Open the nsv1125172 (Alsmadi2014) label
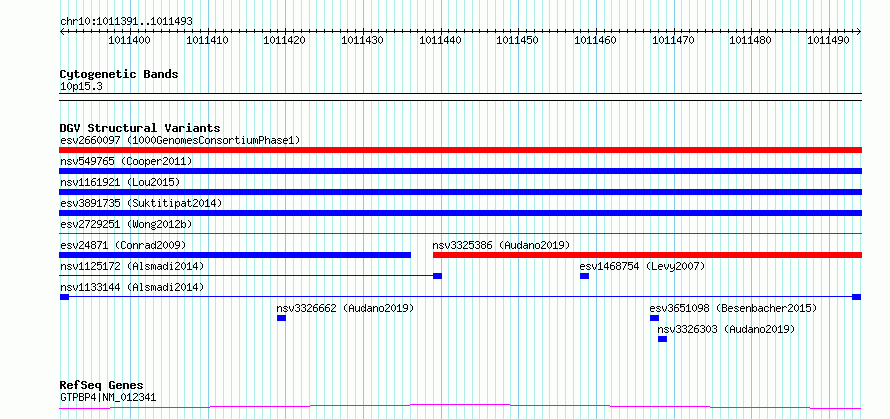The width and height of the screenshot is (890, 419). (132, 266)
